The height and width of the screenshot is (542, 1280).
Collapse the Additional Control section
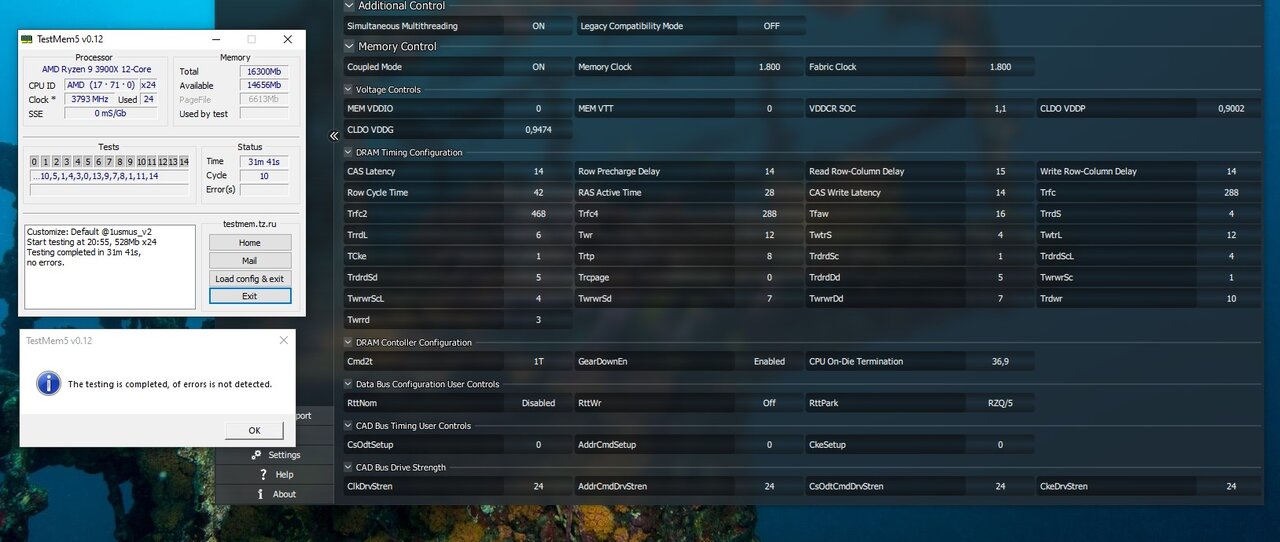point(349,6)
